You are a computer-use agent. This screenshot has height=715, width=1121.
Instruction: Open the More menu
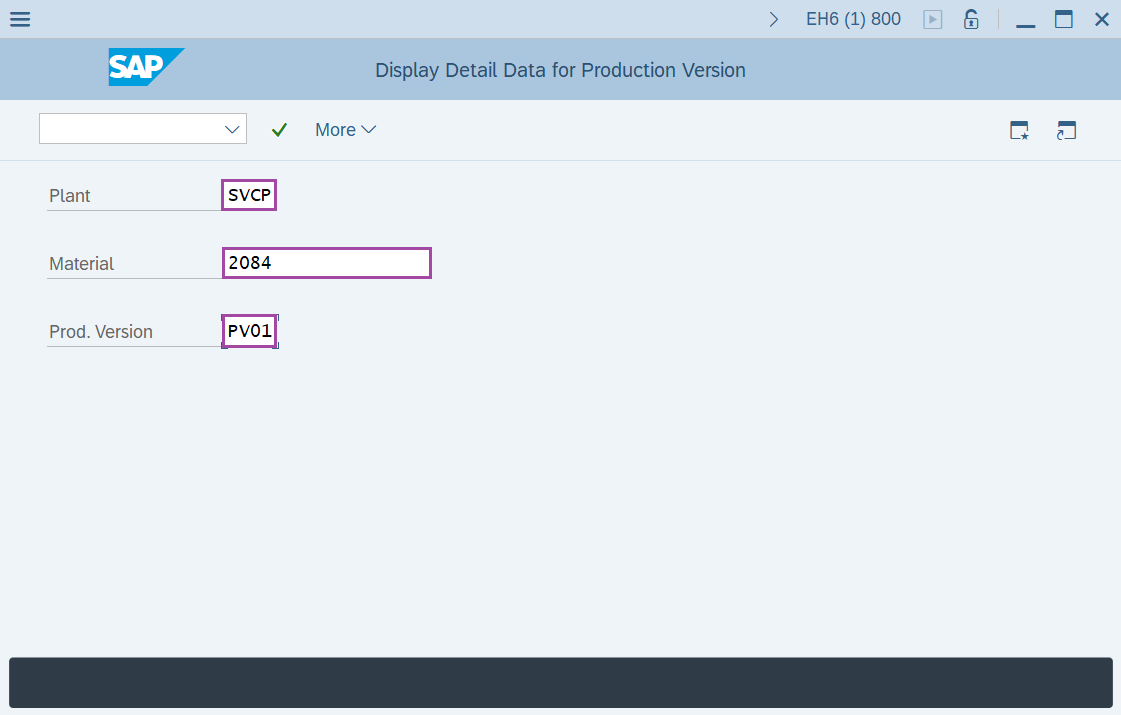pyautogui.click(x=345, y=130)
